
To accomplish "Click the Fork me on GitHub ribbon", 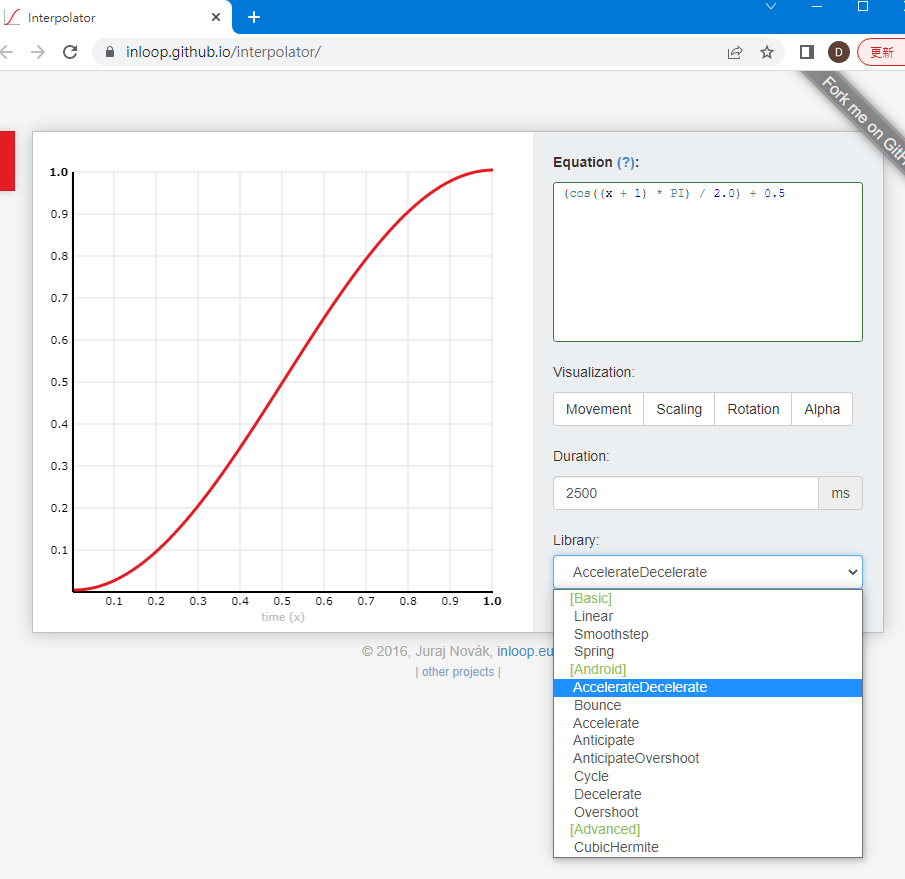I will pyautogui.click(x=861, y=119).
